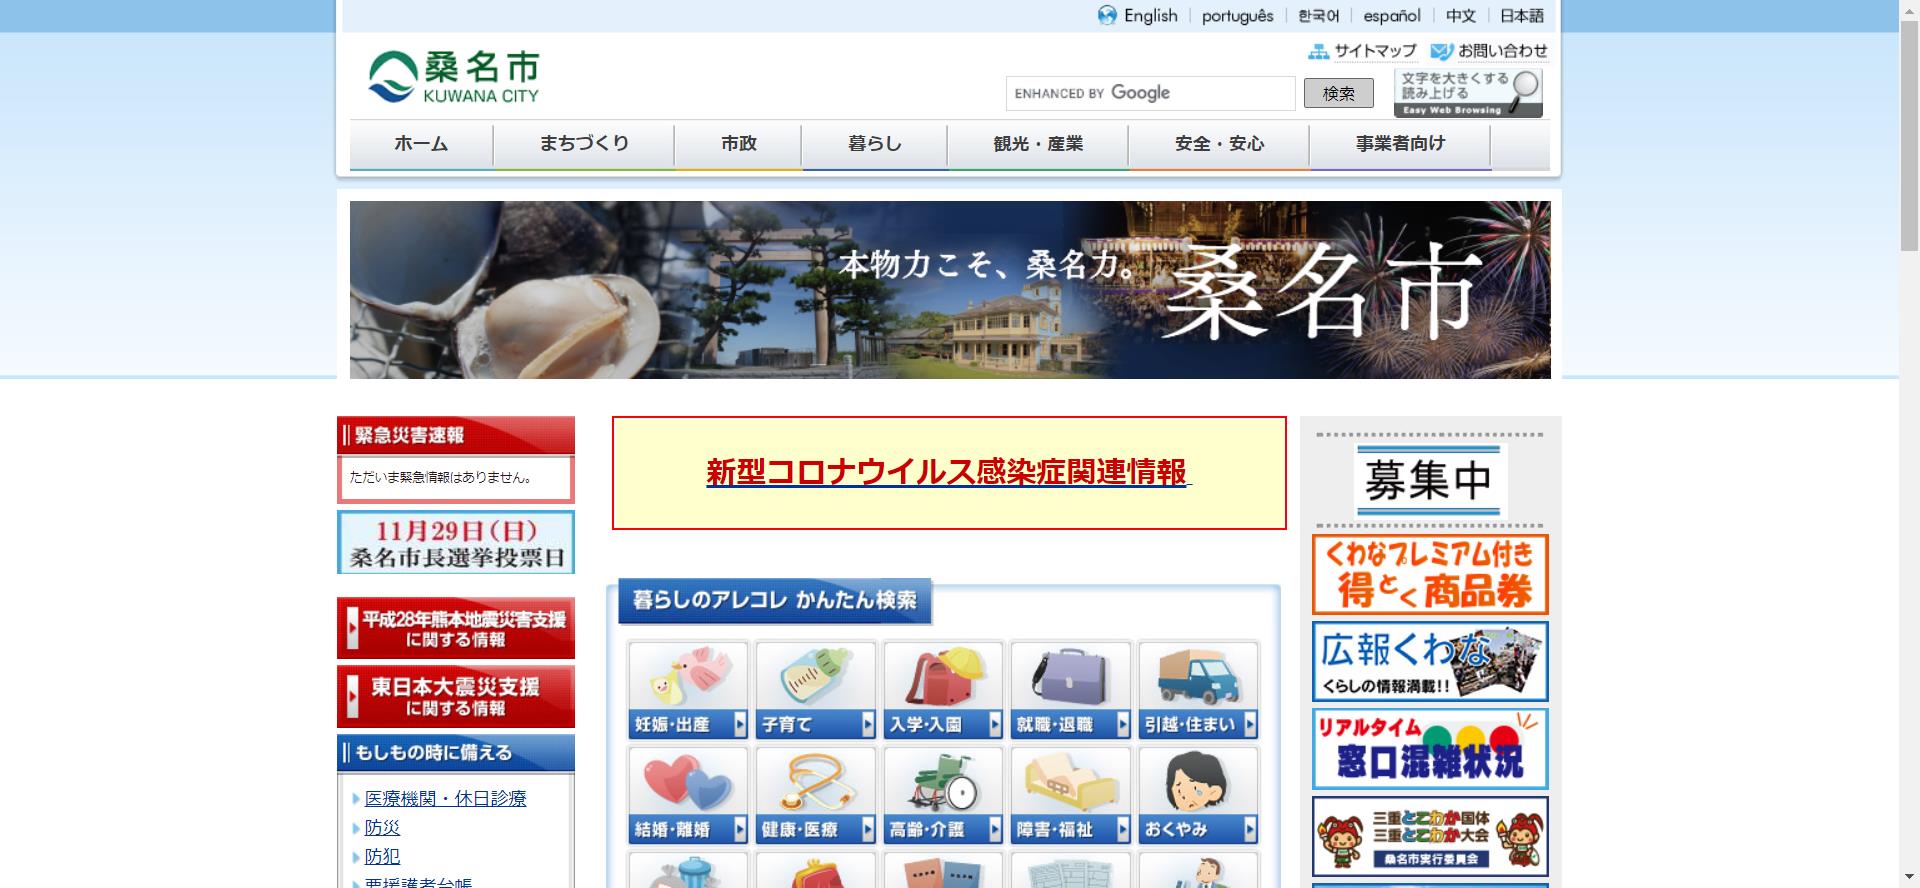The image size is (1920, 888).
Task: Open the 11月29日 桑名市長選挙投票日 banner
Action: point(456,542)
